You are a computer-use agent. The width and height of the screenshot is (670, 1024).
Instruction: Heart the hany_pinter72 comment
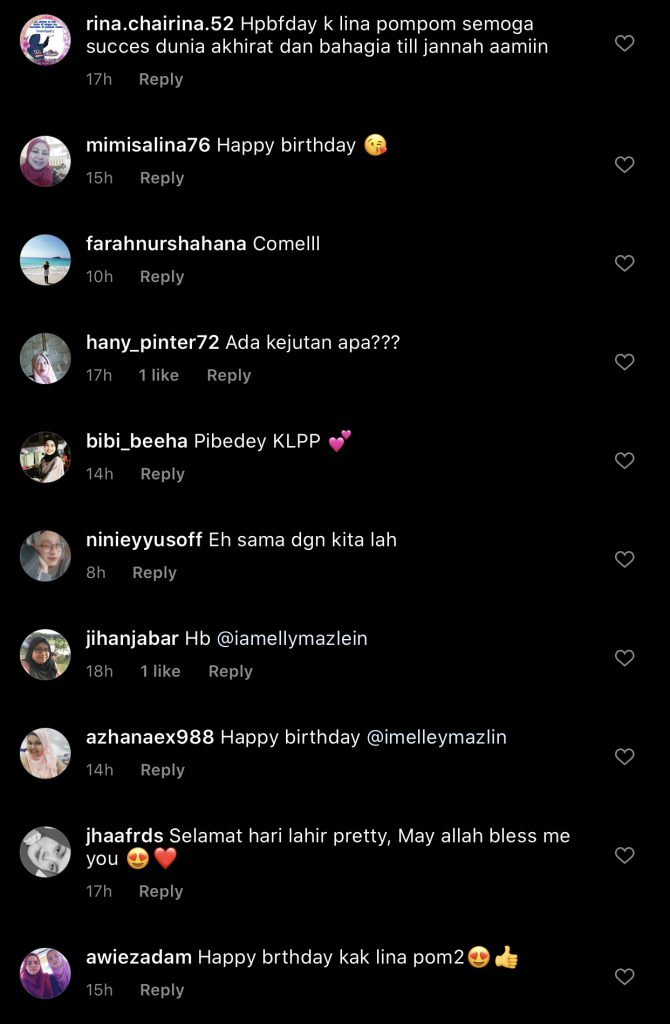[x=624, y=362]
